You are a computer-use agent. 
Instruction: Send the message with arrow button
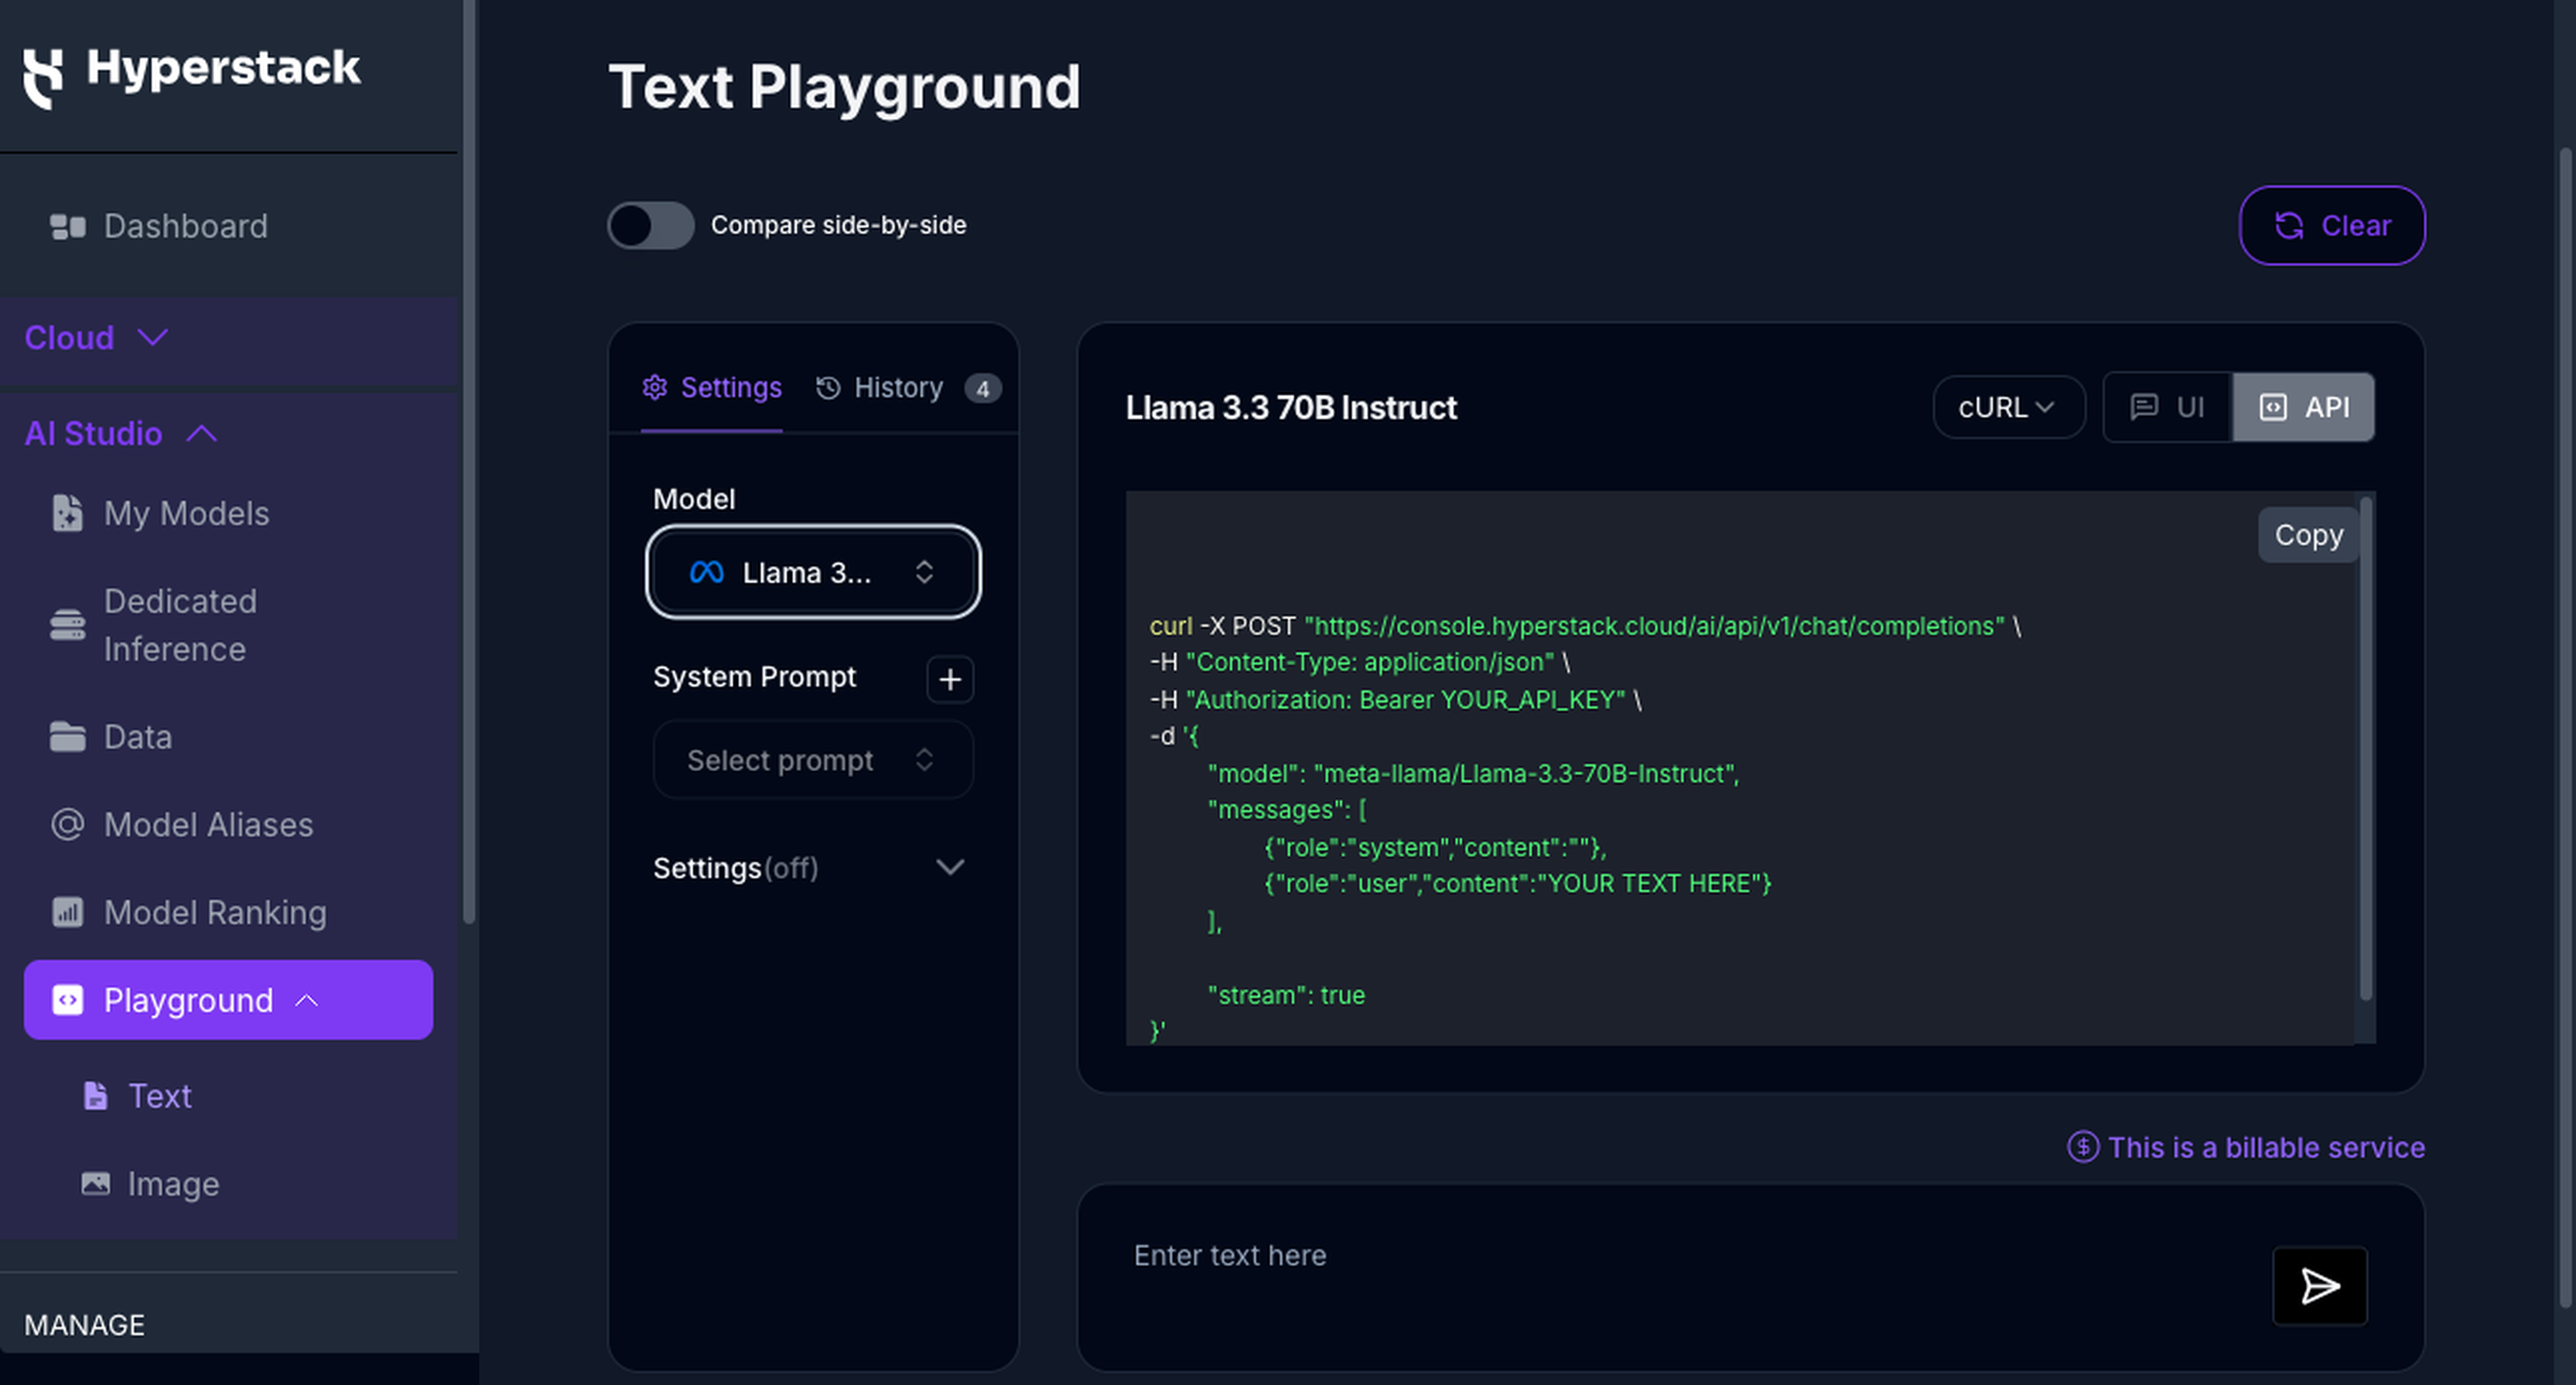click(2320, 1285)
